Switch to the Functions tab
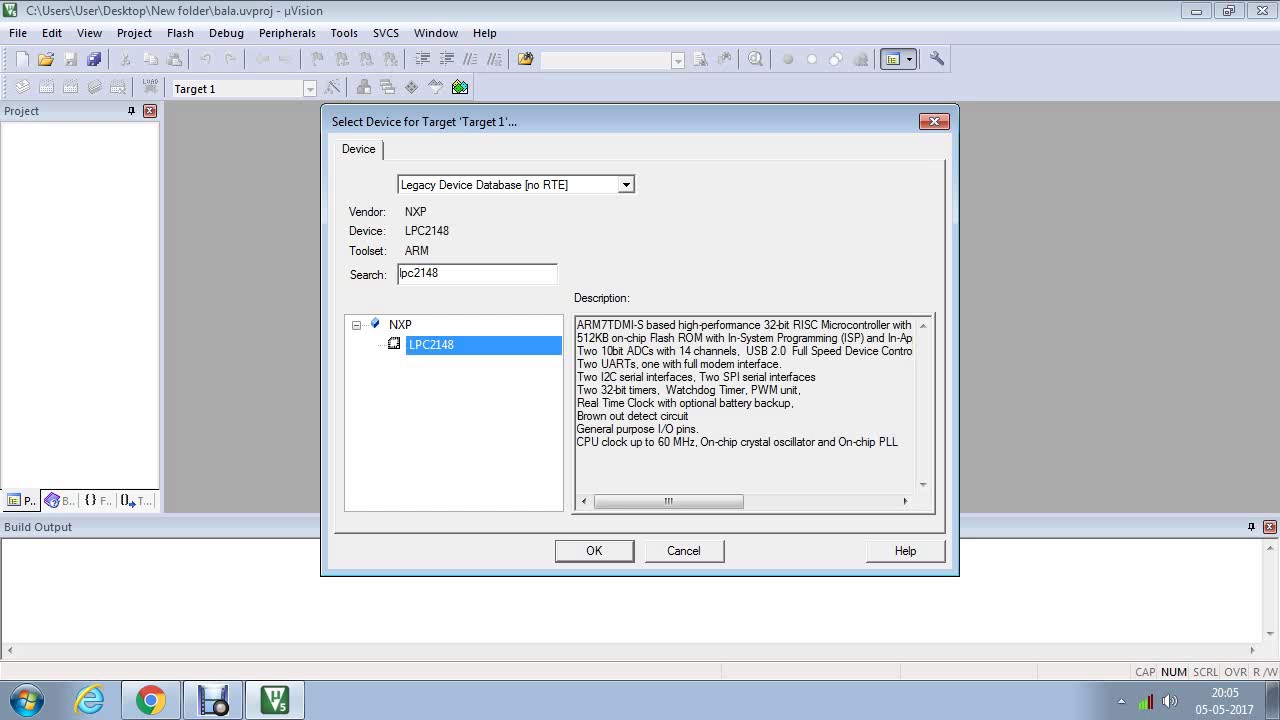Viewport: 1280px width, 720px height. 97,500
